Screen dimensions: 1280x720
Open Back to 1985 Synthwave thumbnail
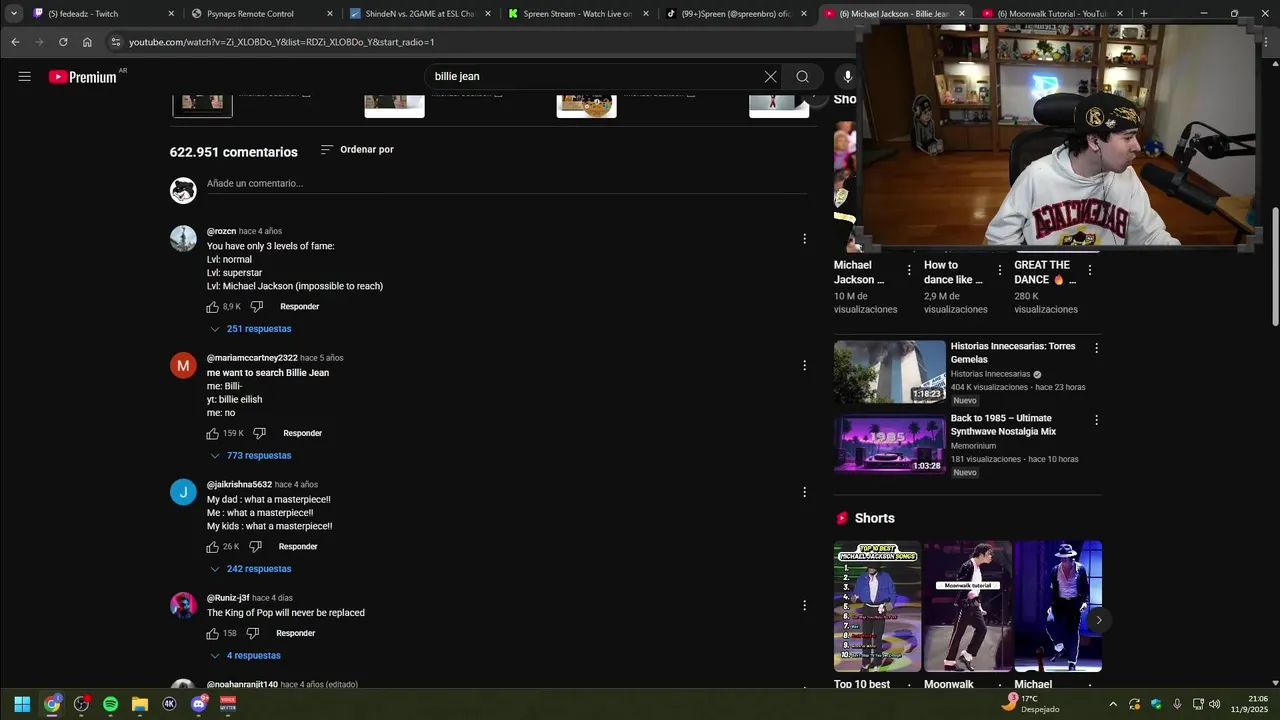coord(889,443)
